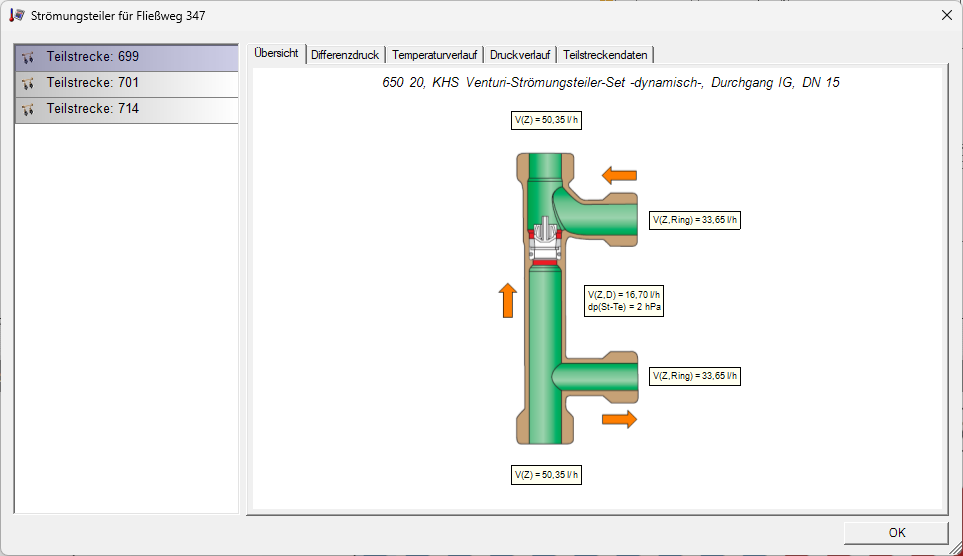Confirm the dialog with OK
Viewport: 963px width, 556px height.
coord(897,533)
